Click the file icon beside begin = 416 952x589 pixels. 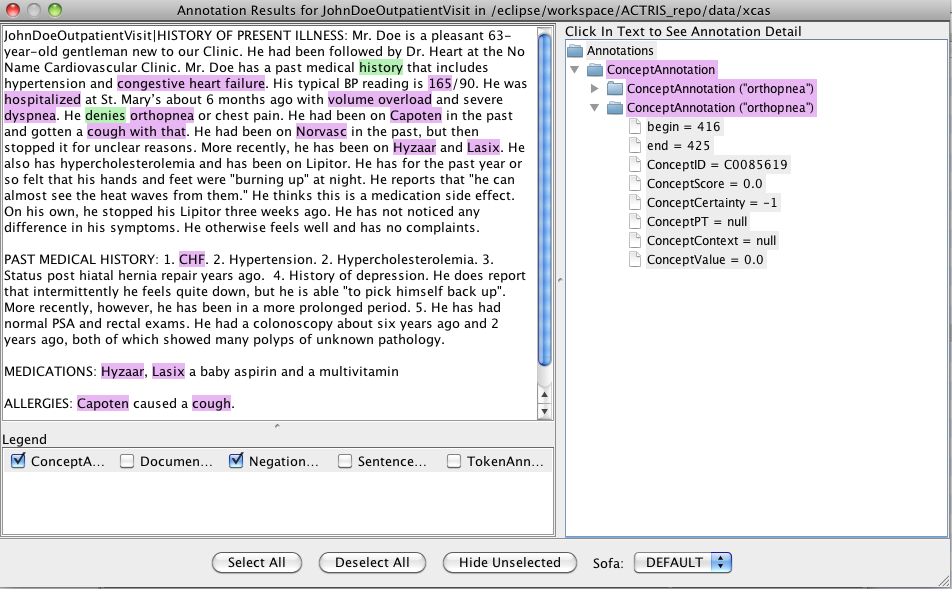click(635, 126)
